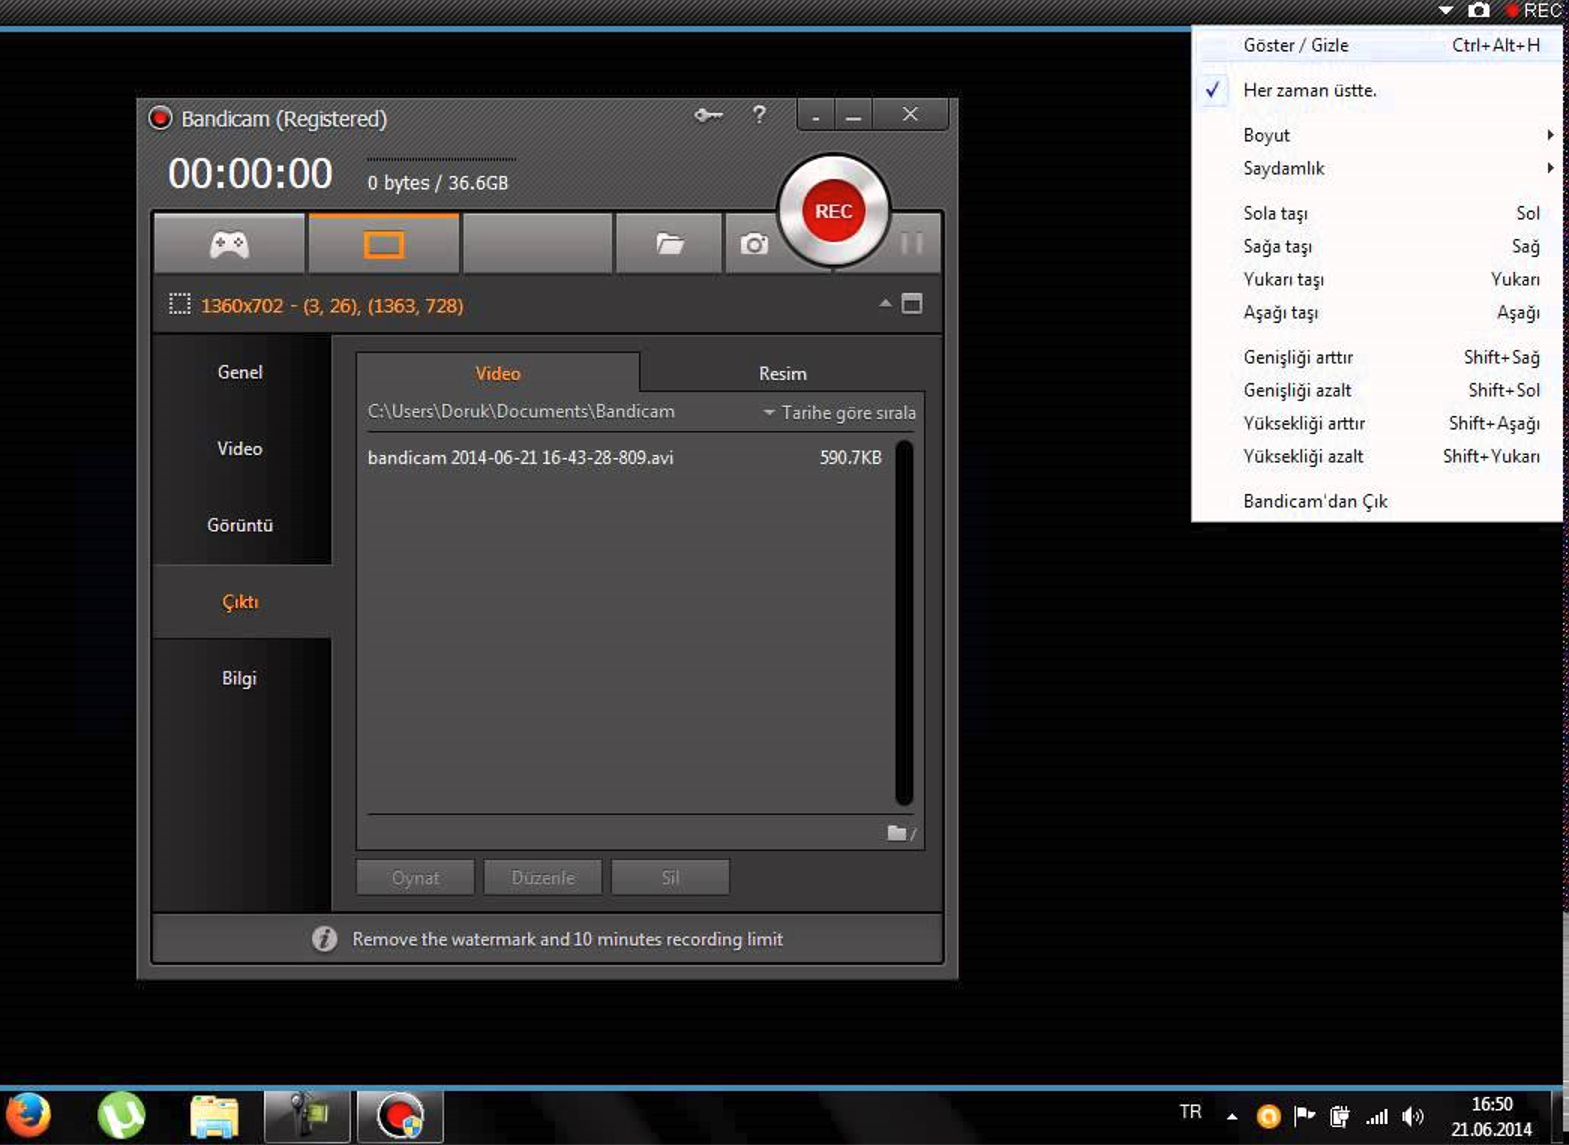Open Firefox from the taskbar
1569x1145 pixels.
click(29, 1115)
